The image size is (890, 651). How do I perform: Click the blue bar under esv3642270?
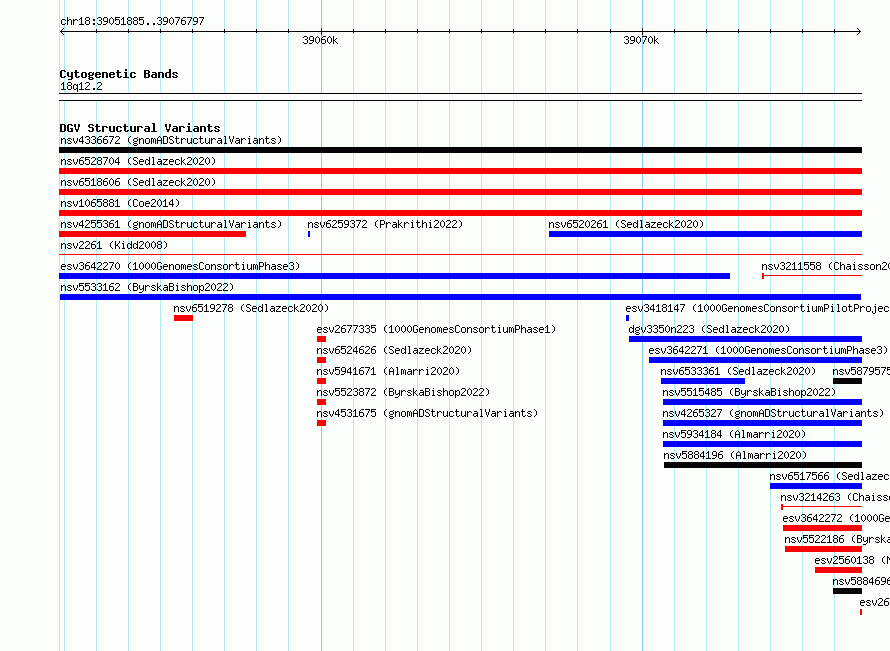(394, 276)
